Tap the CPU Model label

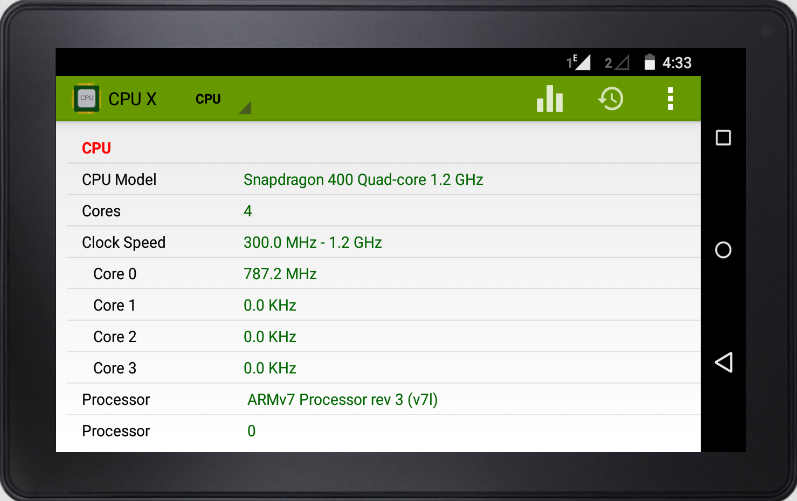point(119,179)
